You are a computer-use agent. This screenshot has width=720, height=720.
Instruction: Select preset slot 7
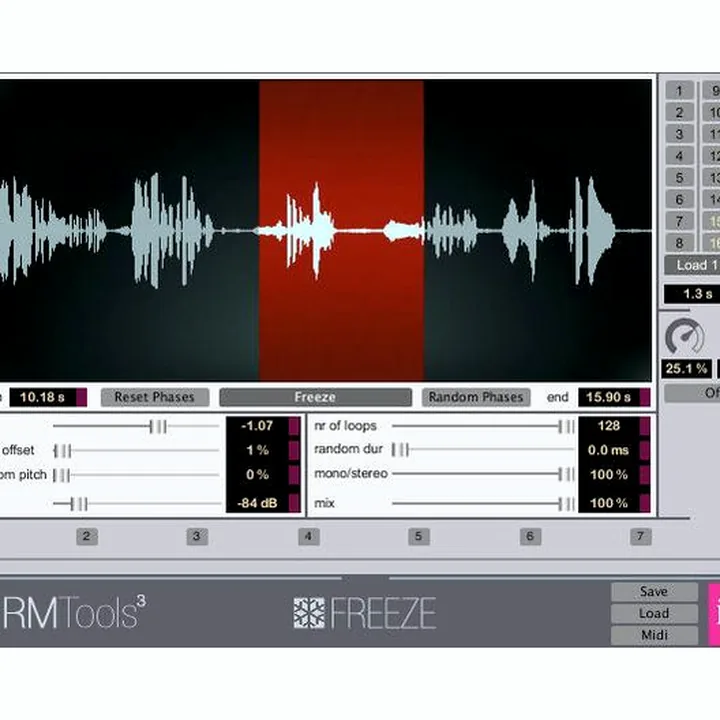tap(679, 221)
